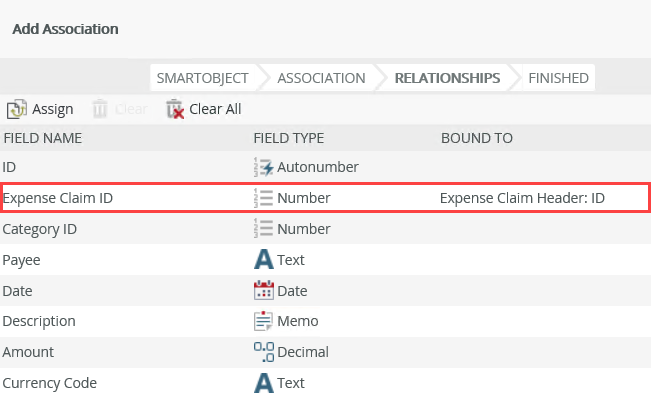This screenshot has width=651, height=396.
Task: Click the calendar icon in Date row
Action: coord(264,290)
